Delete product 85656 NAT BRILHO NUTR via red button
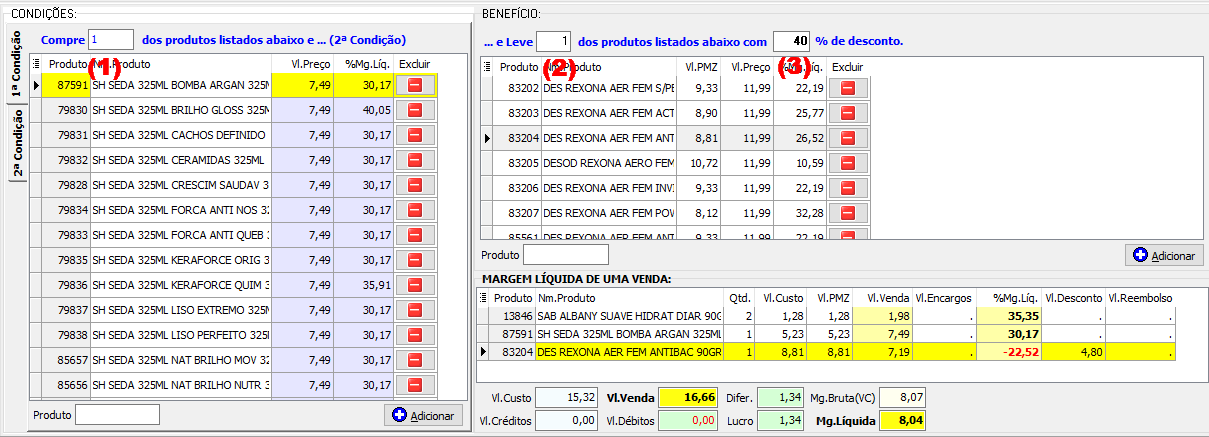1209x437 pixels. (414, 385)
